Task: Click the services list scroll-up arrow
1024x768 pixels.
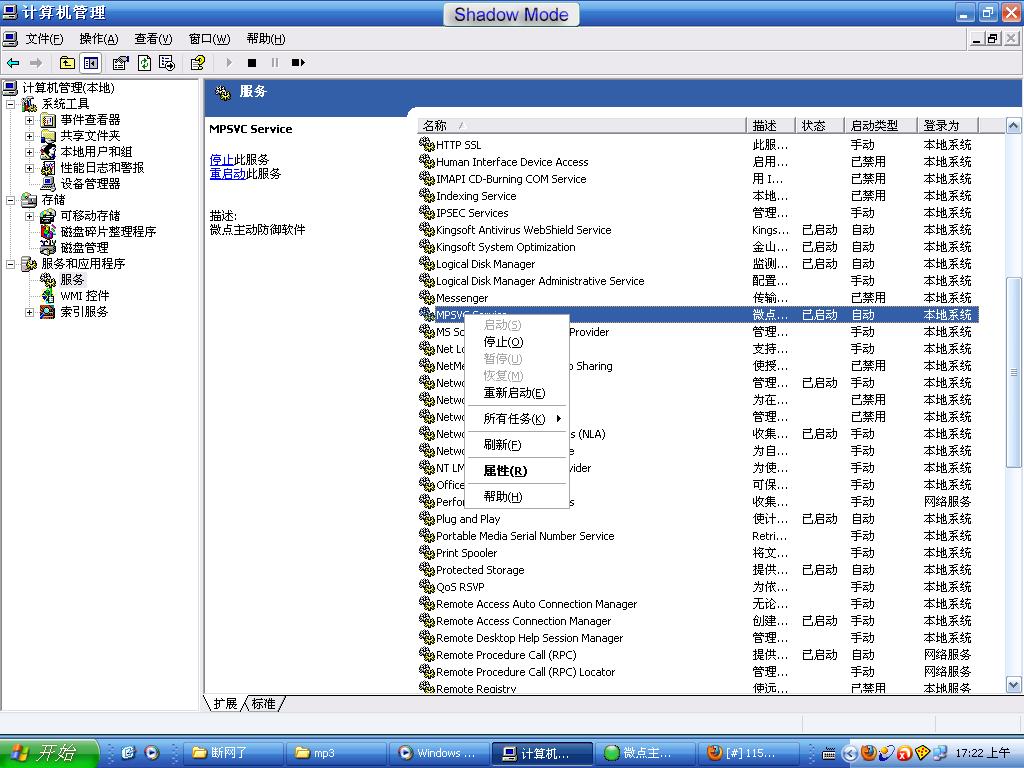Action: [1013, 125]
